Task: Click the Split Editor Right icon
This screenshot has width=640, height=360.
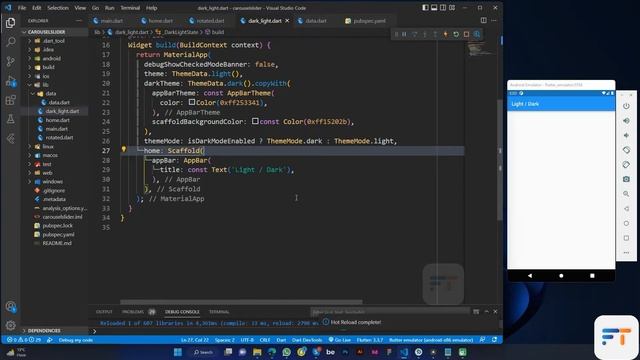Action: pos(484,20)
